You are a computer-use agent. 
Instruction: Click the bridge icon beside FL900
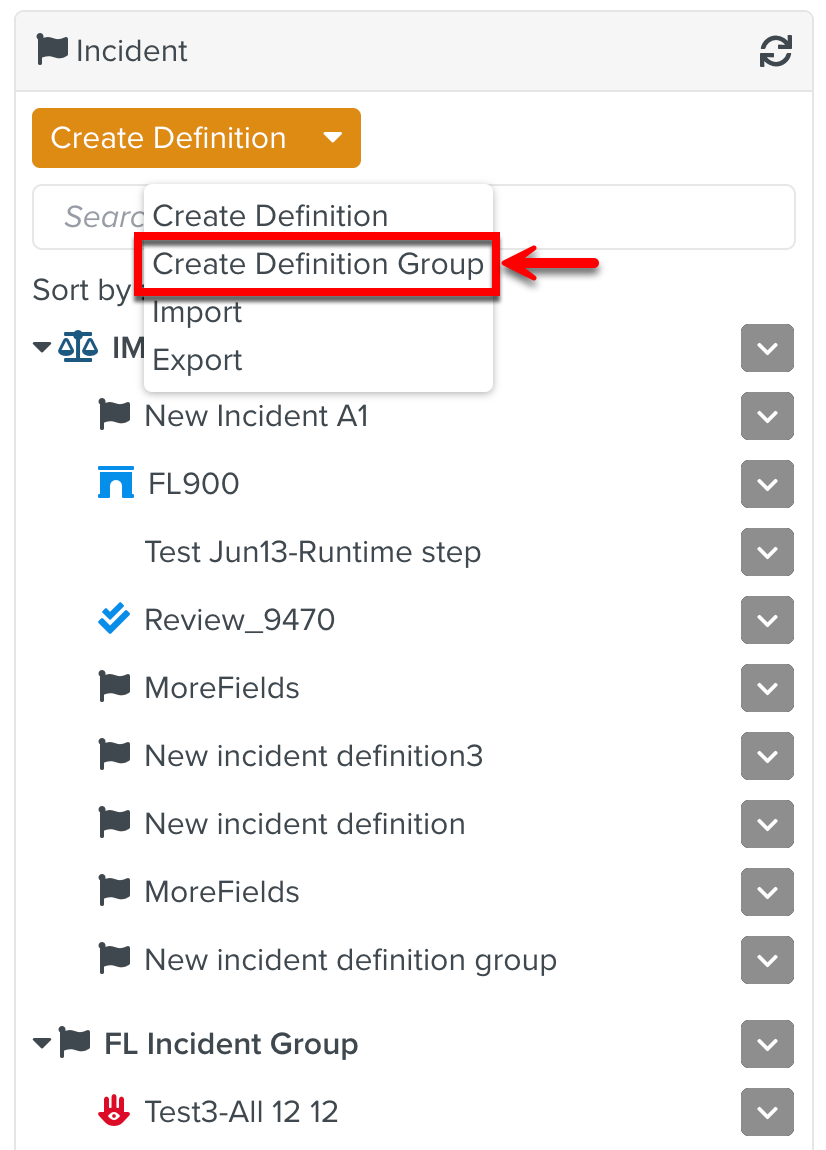point(114,484)
